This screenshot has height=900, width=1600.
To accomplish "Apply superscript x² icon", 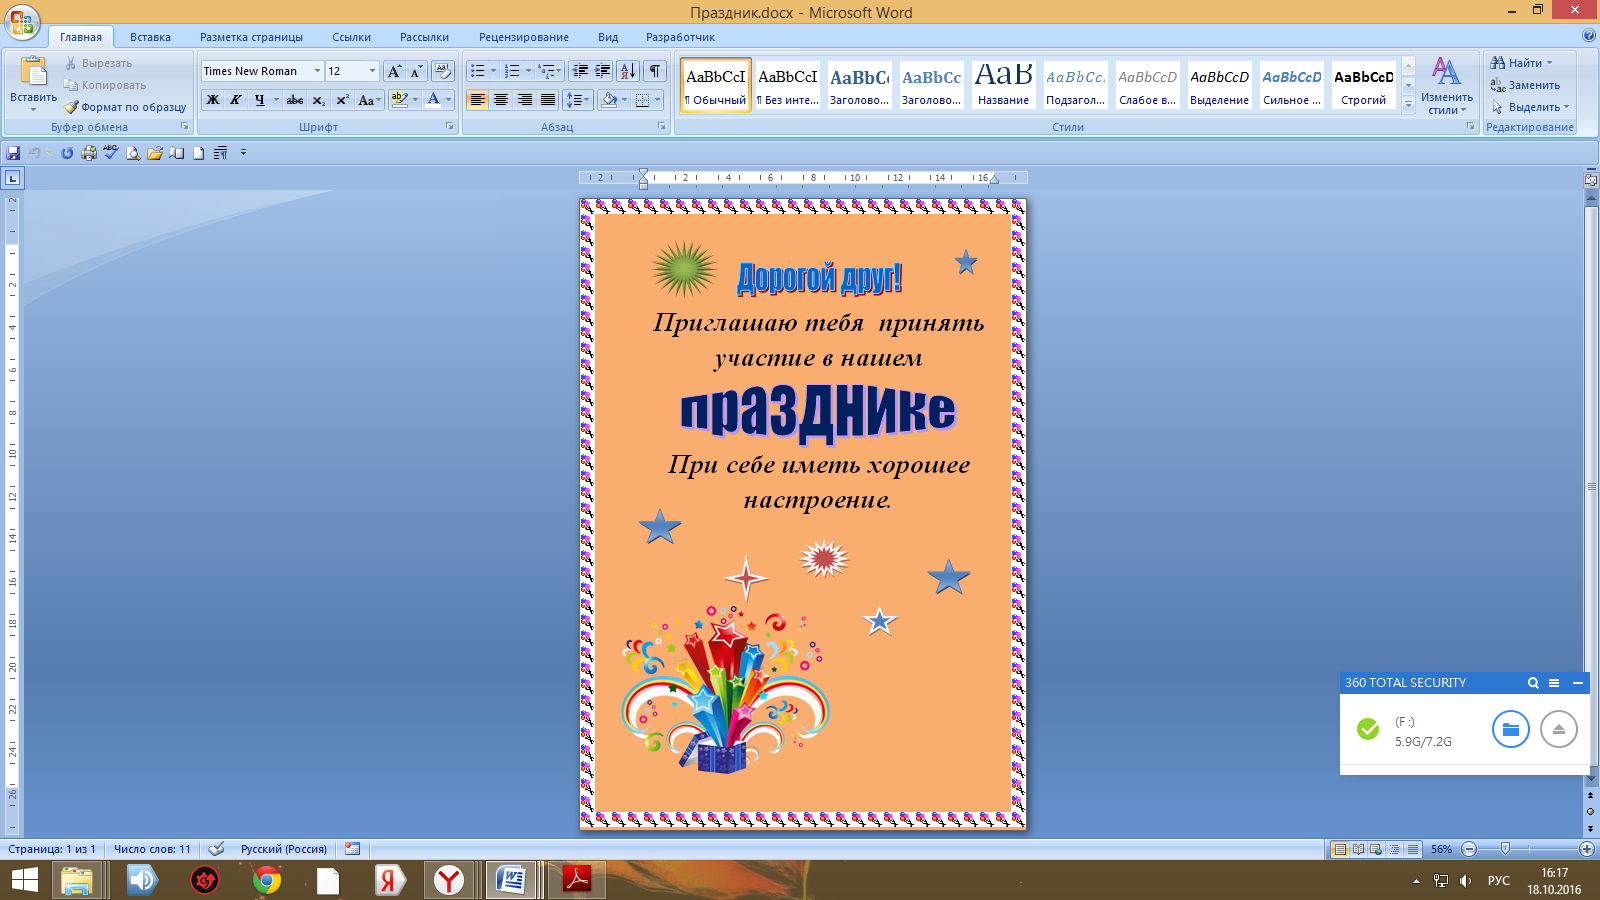I will [342, 100].
